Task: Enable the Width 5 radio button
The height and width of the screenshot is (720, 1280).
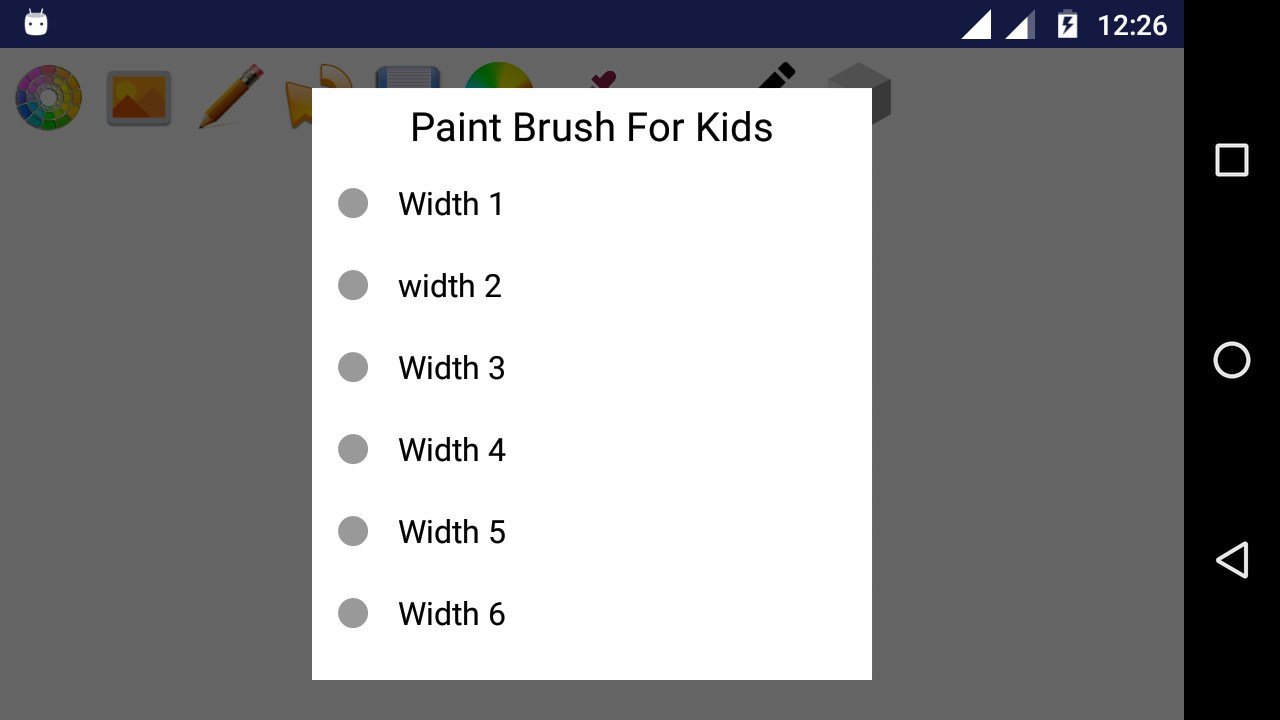Action: [353, 531]
